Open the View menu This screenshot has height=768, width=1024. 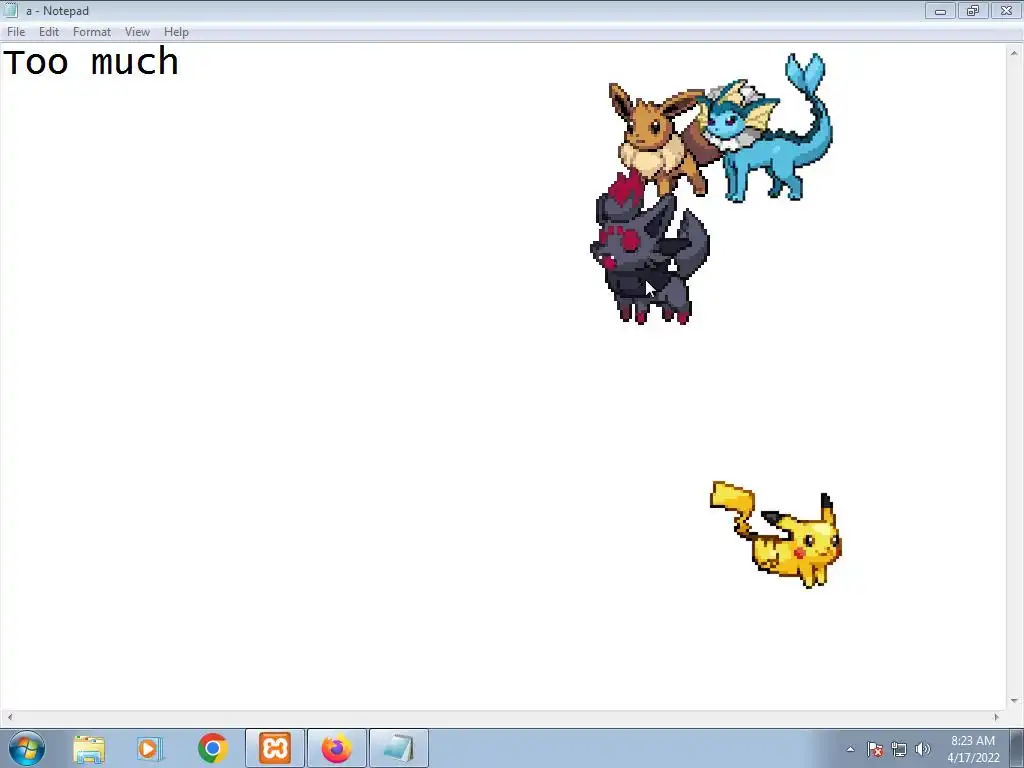click(137, 31)
